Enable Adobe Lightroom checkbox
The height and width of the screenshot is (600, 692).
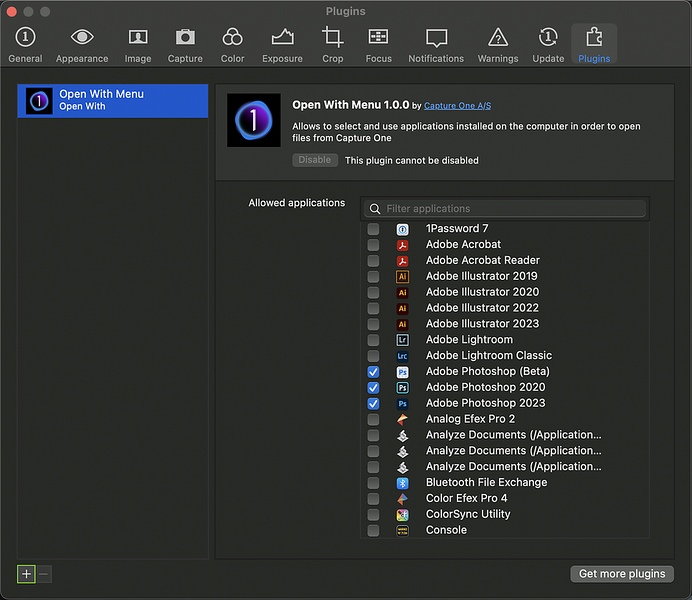point(373,340)
